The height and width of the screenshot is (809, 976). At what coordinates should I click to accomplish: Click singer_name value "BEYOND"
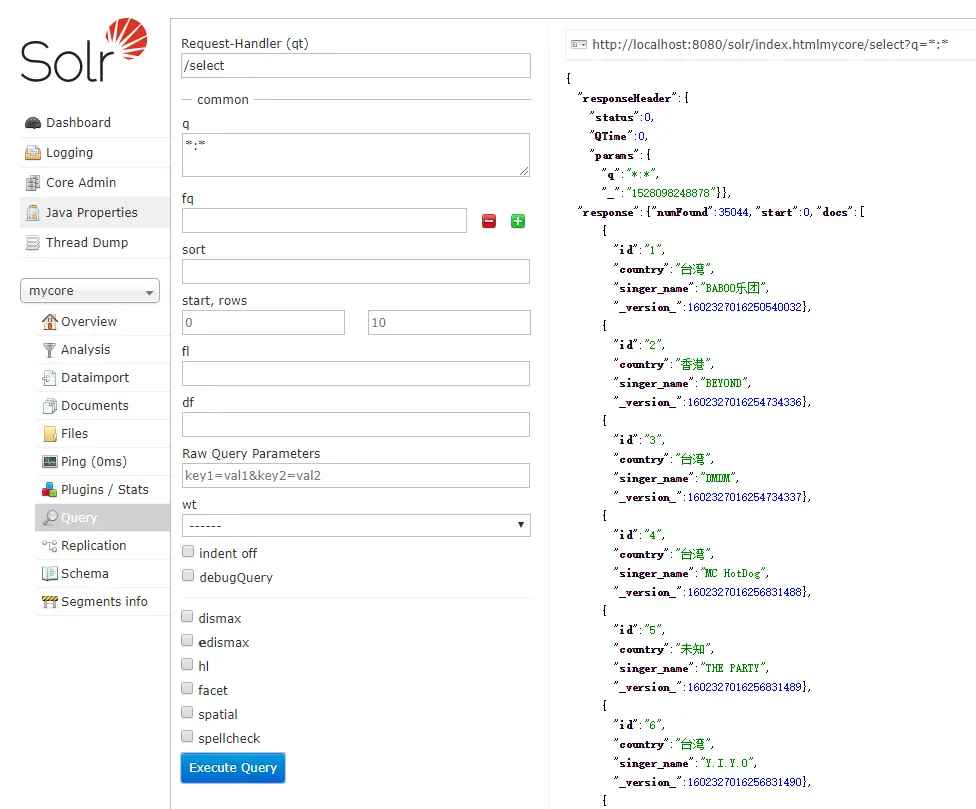tap(725, 383)
